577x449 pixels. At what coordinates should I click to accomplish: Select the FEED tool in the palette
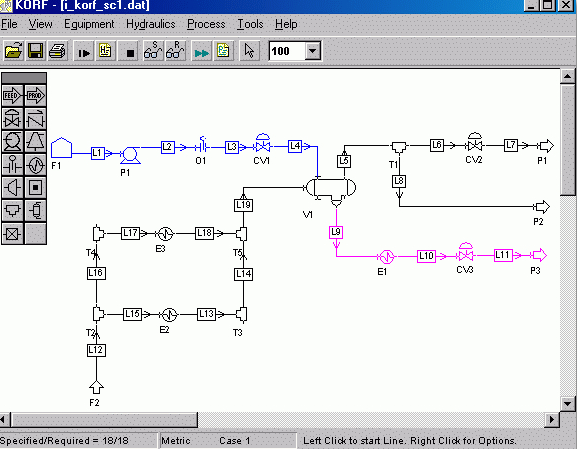click(x=13, y=96)
